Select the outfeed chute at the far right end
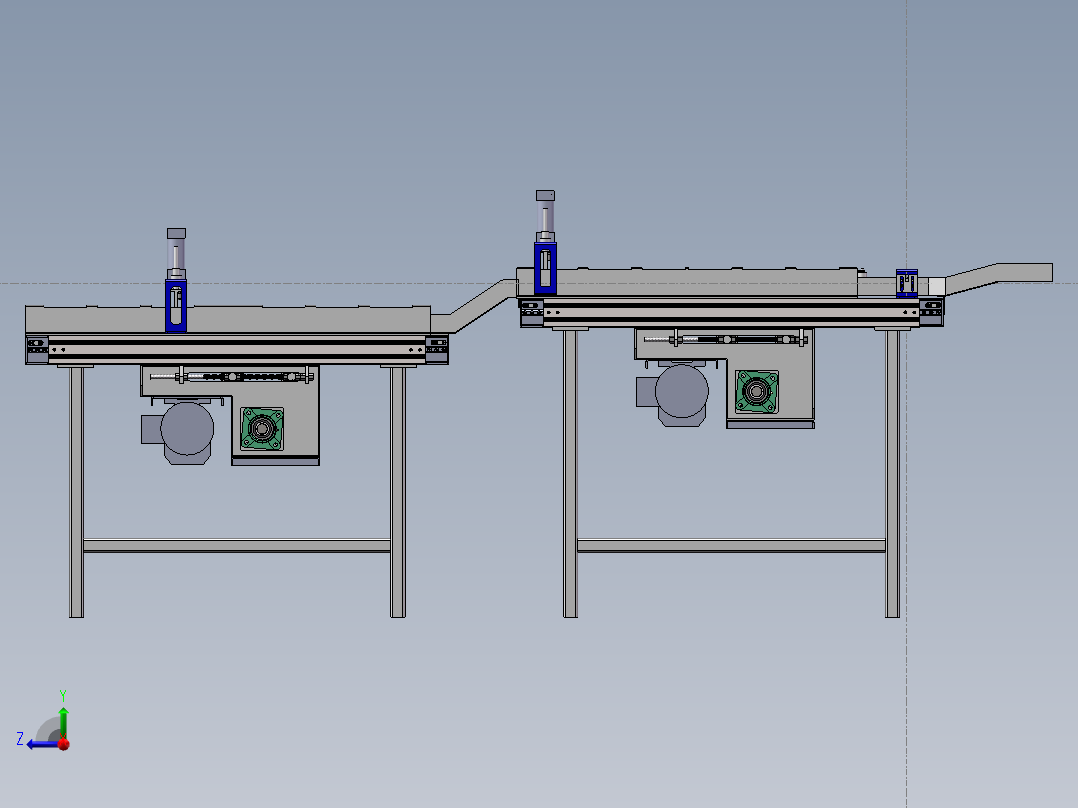The height and width of the screenshot is (808, 1078). (x=999, y=277)
